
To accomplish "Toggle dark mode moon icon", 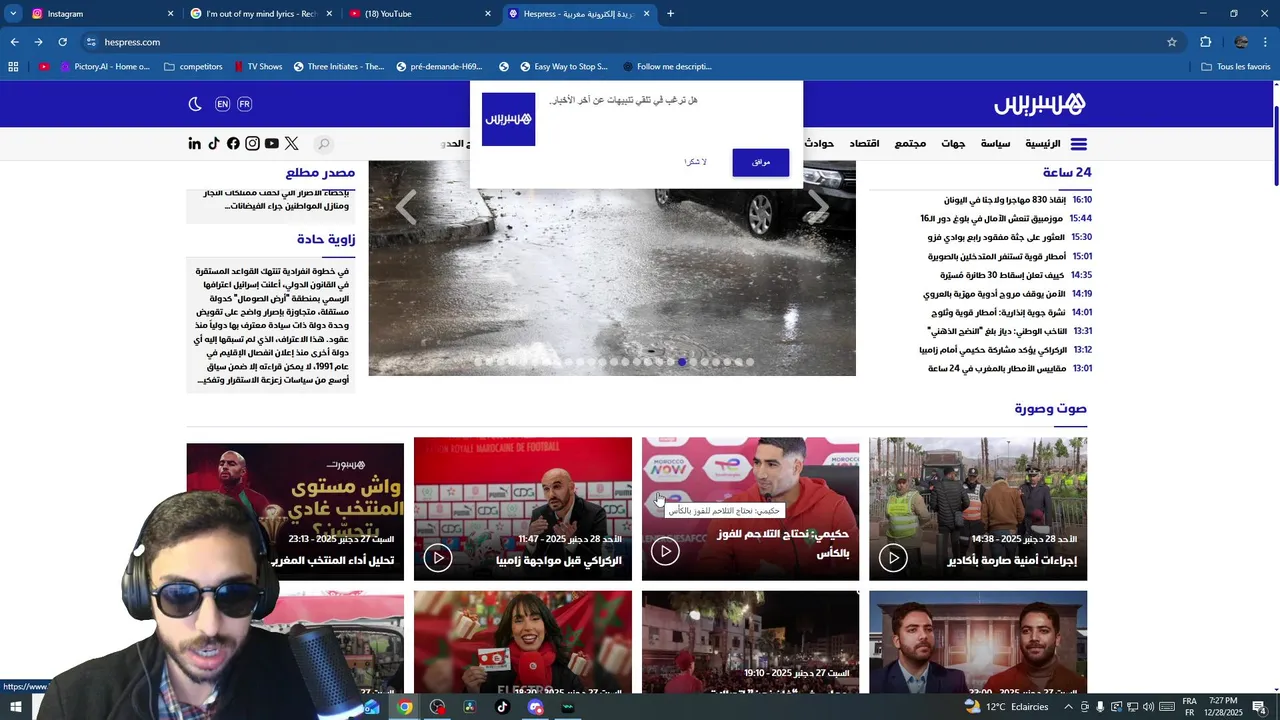I will (195, 104).
